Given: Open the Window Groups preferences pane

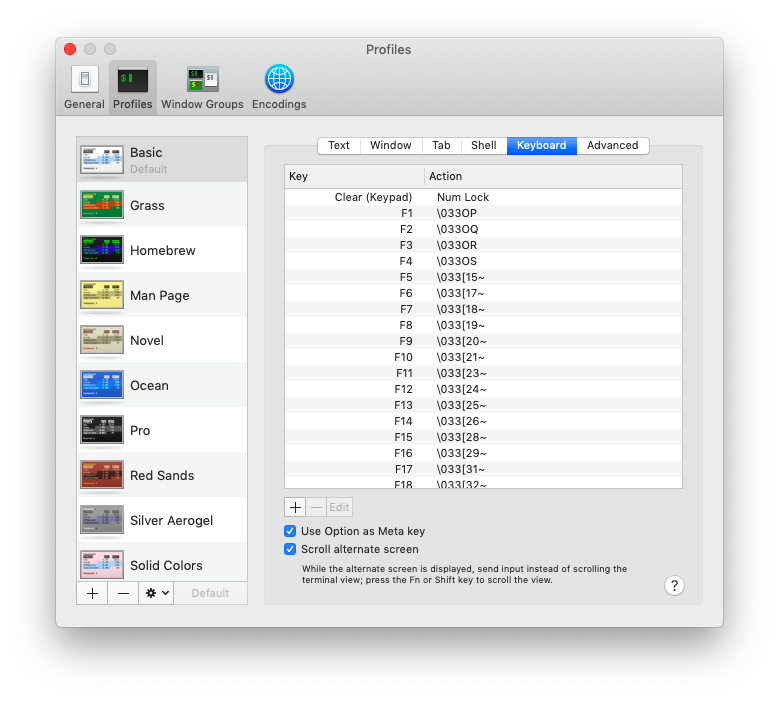Looking at the screenshot, I should point(202,87).
